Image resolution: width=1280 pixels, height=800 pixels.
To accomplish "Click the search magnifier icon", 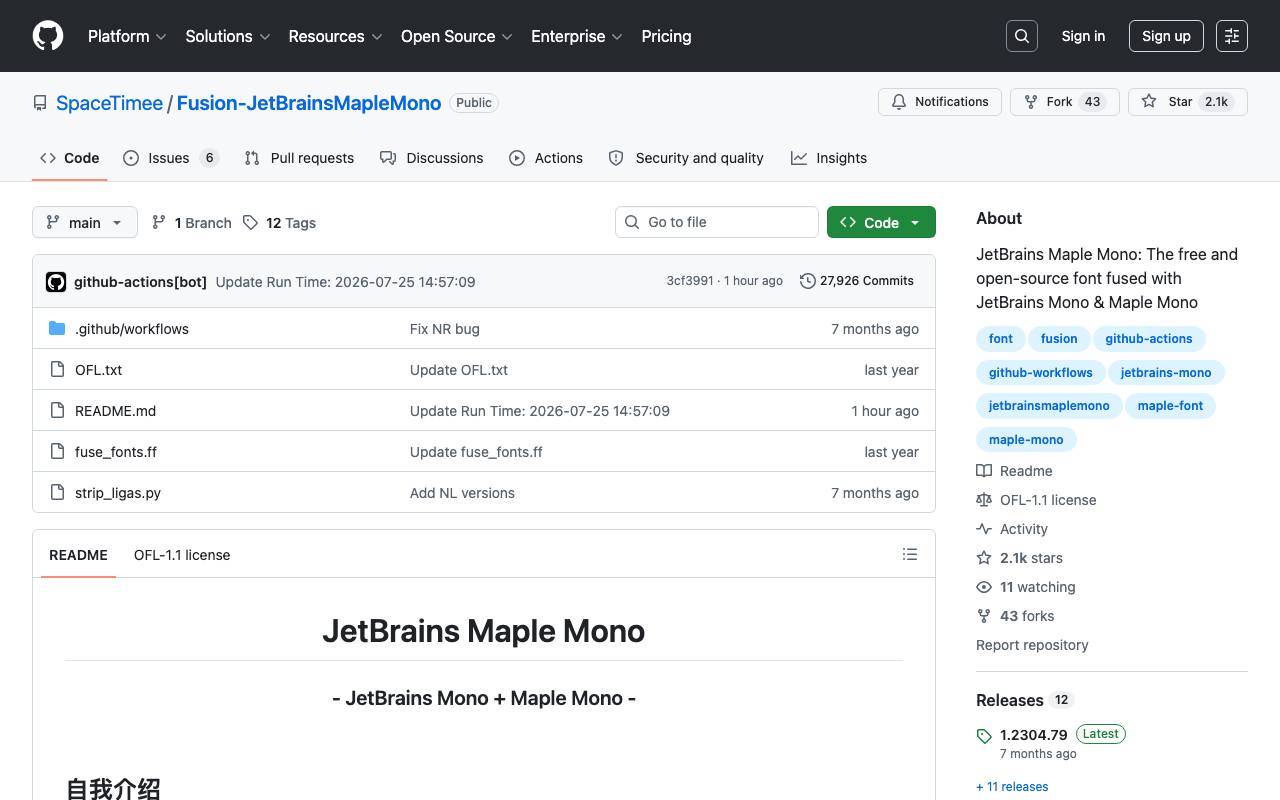I will coord(1022,36).
